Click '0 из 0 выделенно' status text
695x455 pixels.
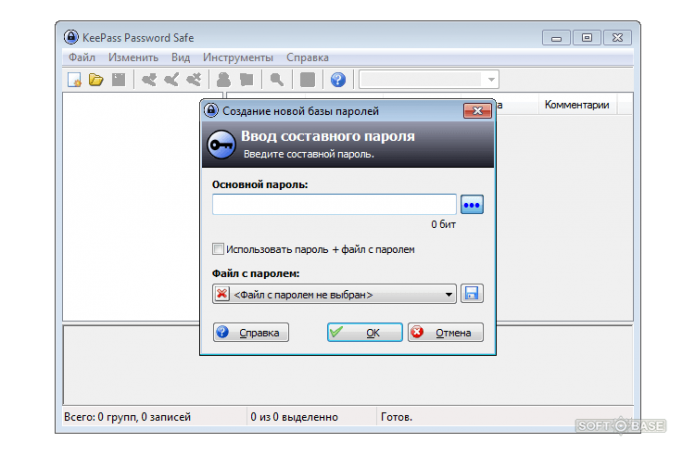pos(294,417)
